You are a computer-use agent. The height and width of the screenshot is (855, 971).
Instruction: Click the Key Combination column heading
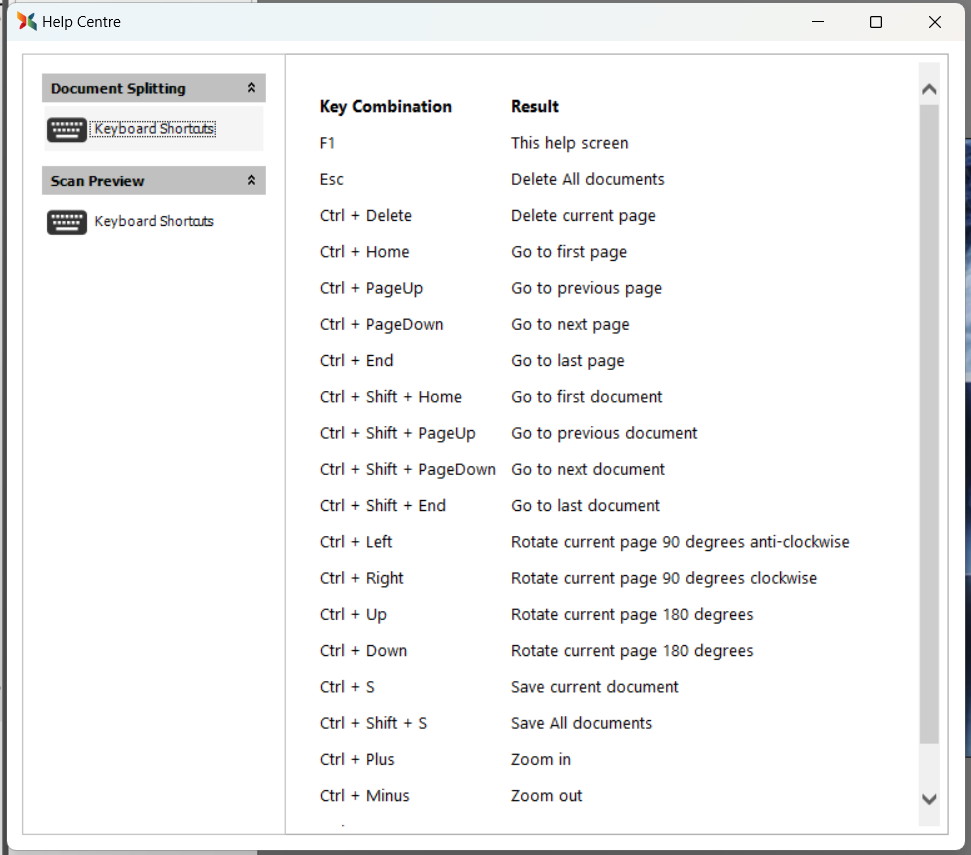coord(385,106)
